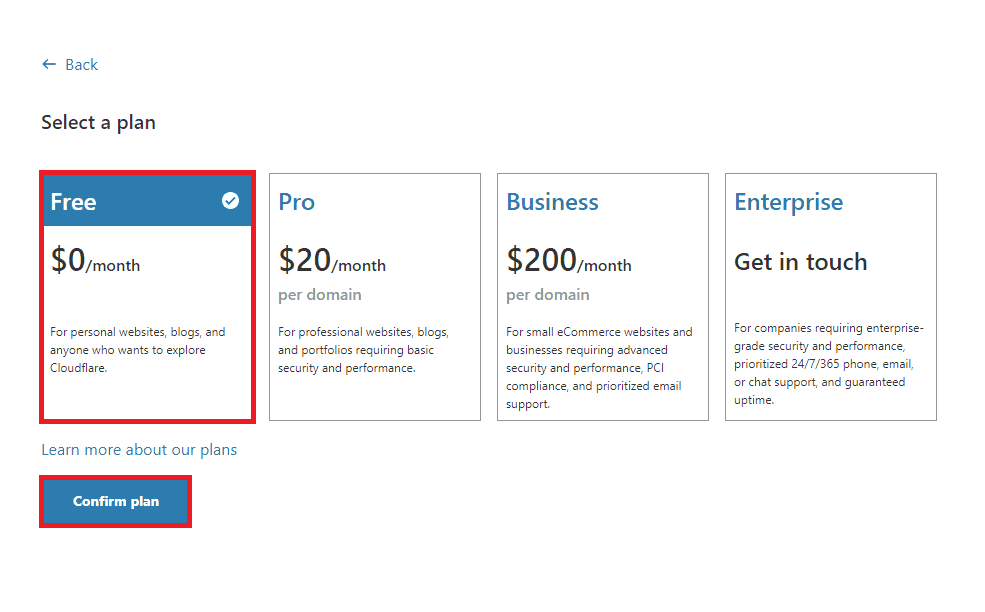Select the Free plan card header

pos(148,201)
